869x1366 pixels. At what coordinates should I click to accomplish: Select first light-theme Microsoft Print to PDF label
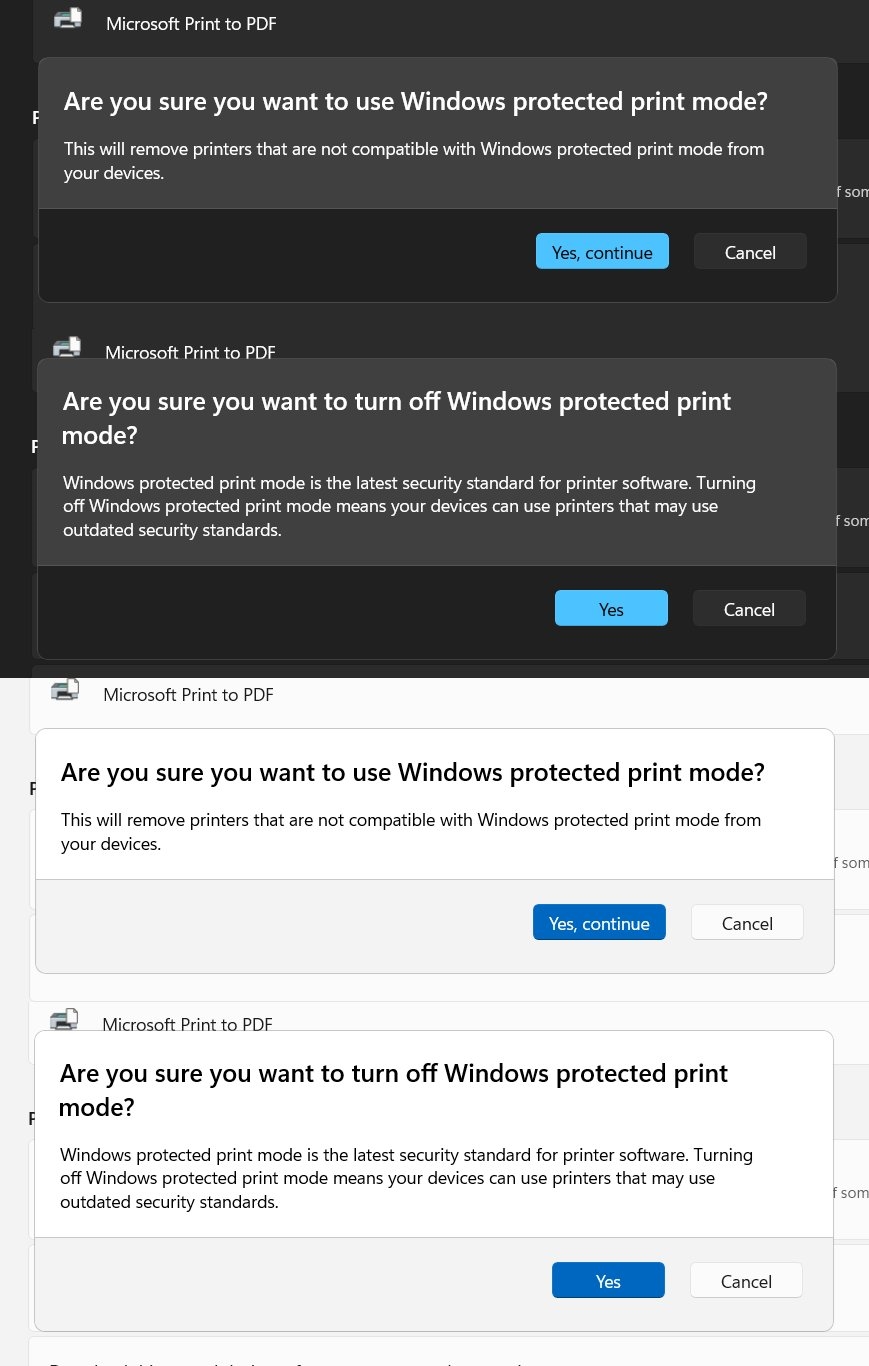pos(188,694)
